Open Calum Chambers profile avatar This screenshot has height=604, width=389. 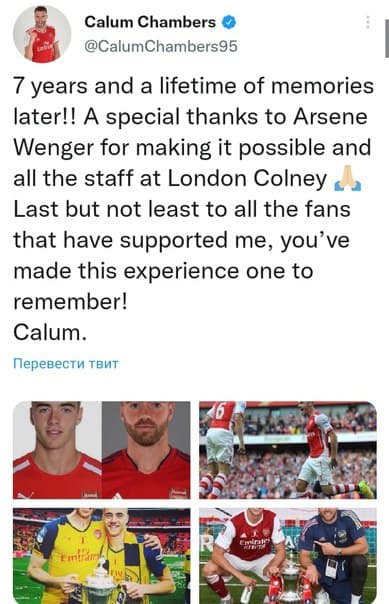pyautogui.click(x=42, y=34)
